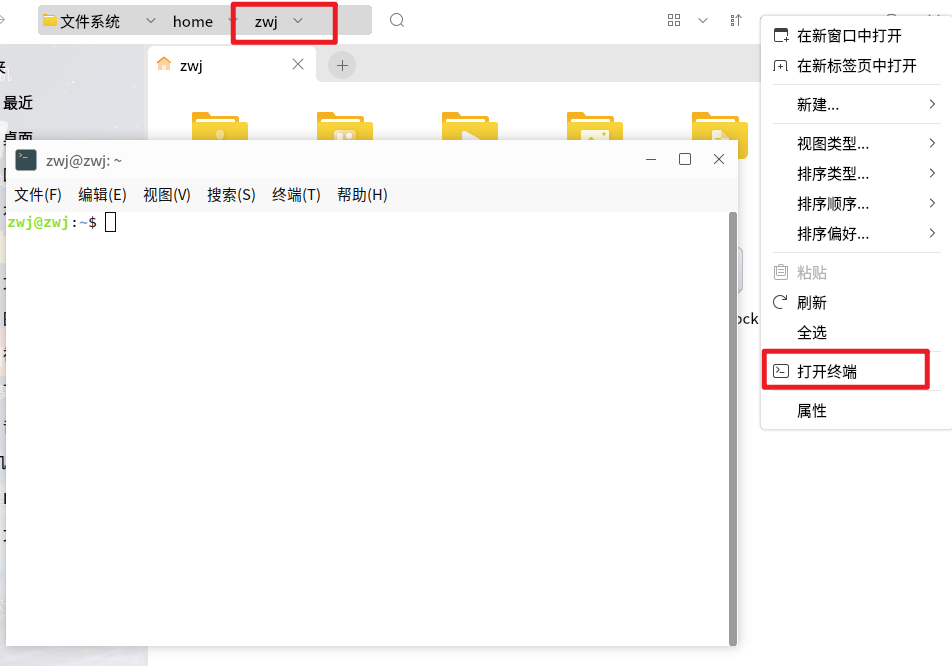This screenshot has height=666, width=952.
Task: Open the view mode dropdown arrow
Action: (702, 21)
